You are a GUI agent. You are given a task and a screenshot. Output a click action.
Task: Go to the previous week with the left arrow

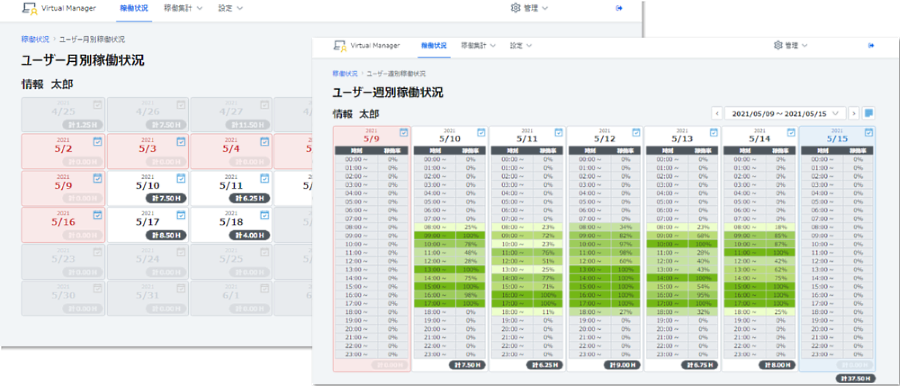(716, 113)
